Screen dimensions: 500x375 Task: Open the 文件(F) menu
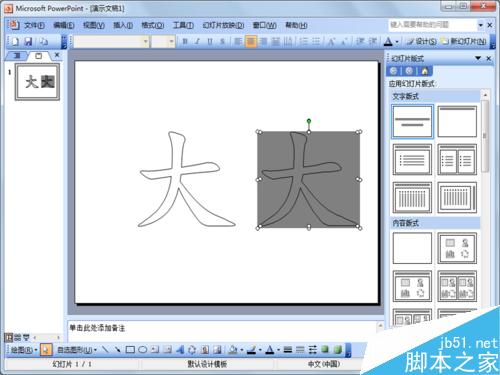coord(34,25)
